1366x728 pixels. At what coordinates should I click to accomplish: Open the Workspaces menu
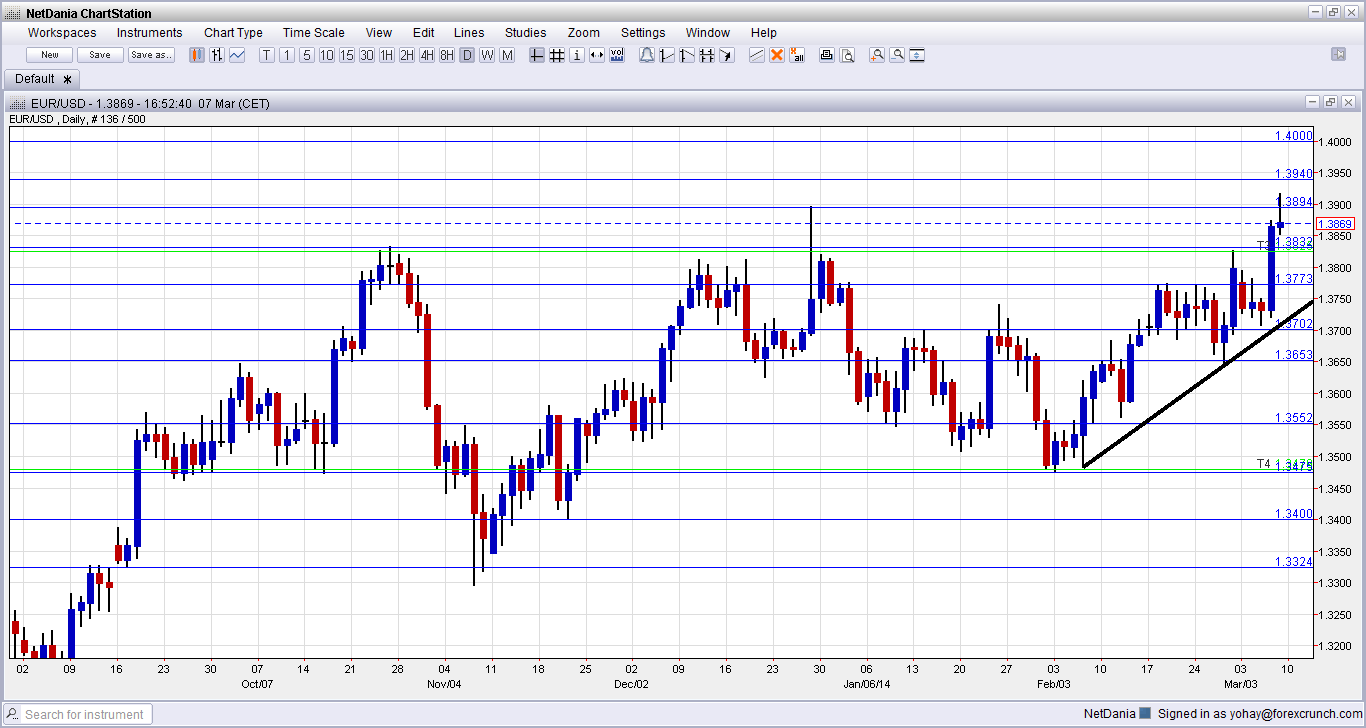(x=62, y=33)
